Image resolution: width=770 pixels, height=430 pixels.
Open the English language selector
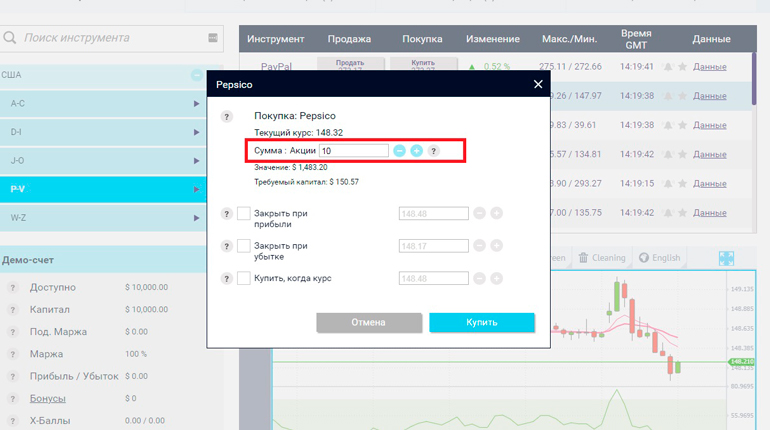[660, 258]
